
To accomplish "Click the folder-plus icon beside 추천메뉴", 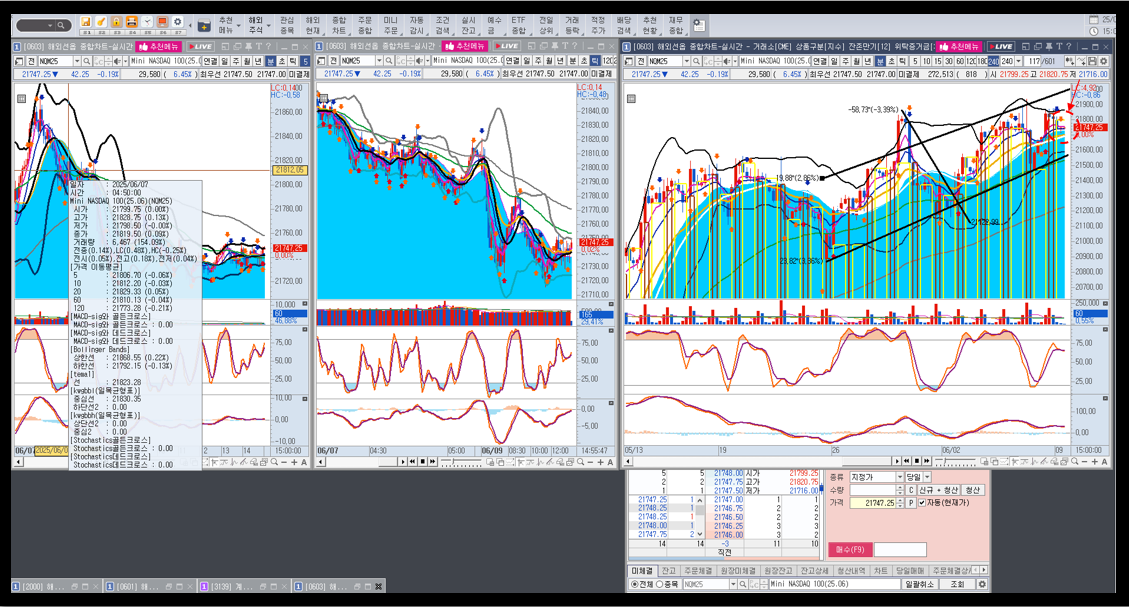I will point(204,26).
